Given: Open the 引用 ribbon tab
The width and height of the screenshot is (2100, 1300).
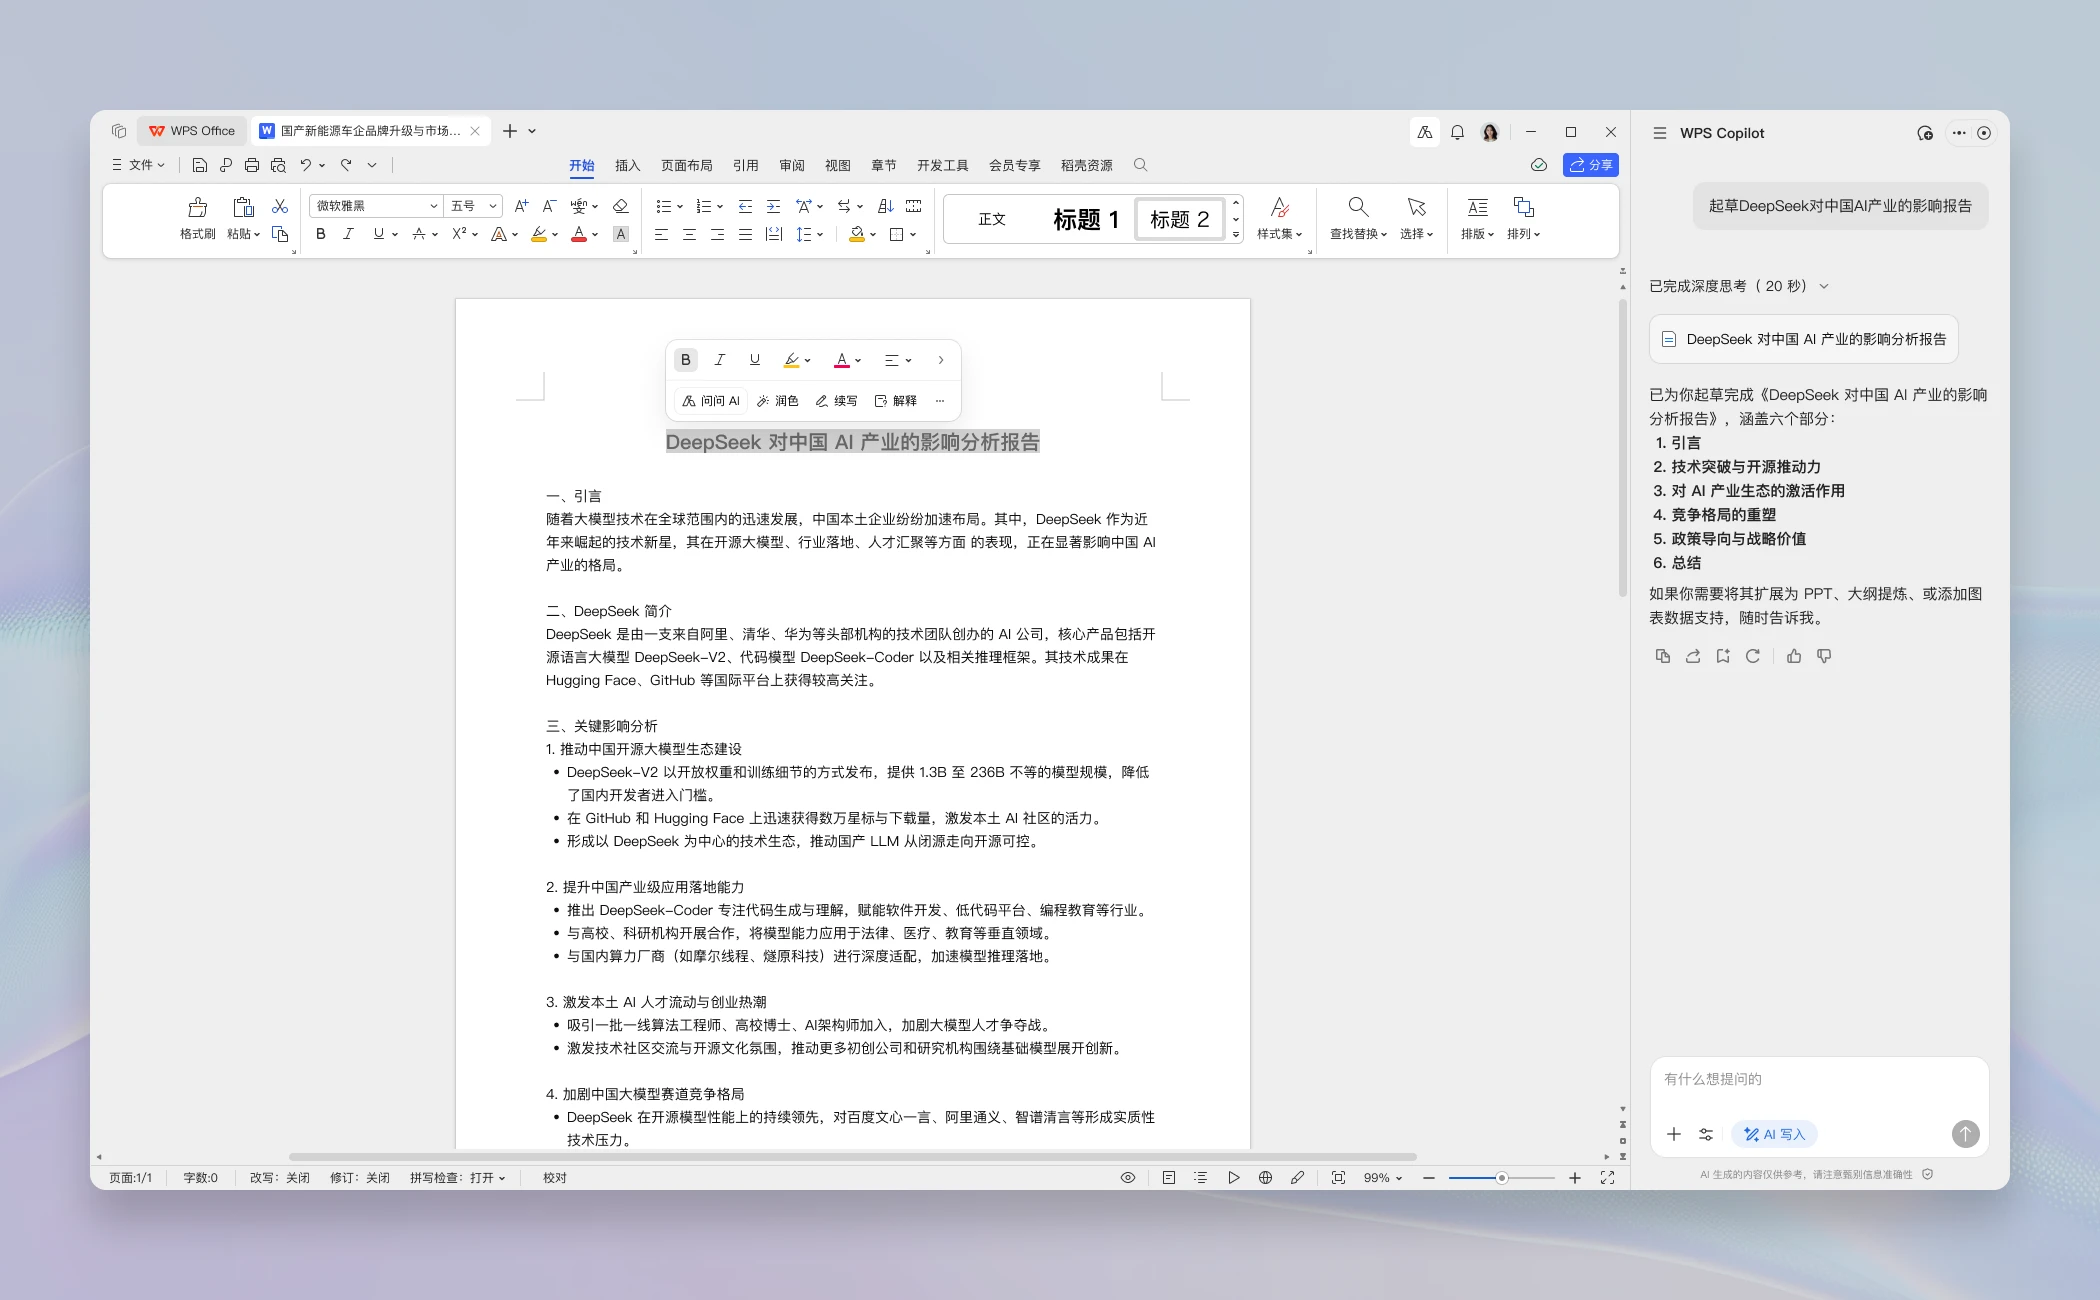Looking at the screenshot, I should click(x=745, y=165).
